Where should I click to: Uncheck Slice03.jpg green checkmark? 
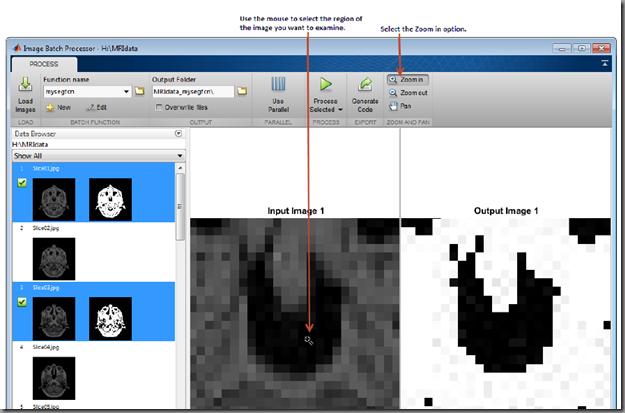pyautogui.click(x=22, y=302)
